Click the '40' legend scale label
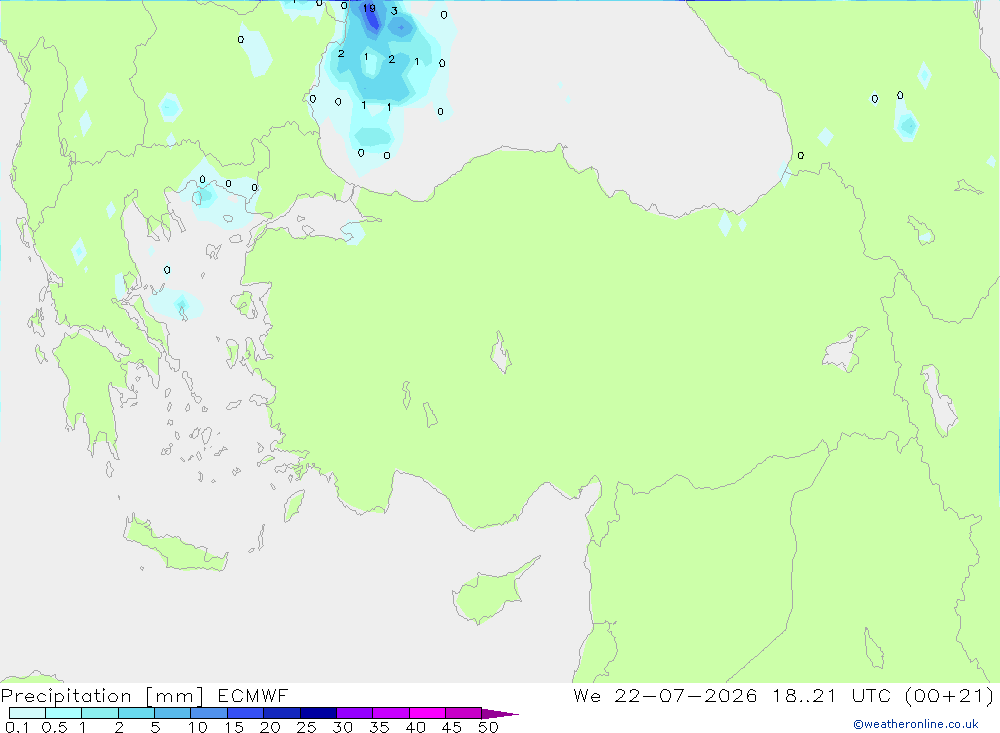 pos(415,727)
